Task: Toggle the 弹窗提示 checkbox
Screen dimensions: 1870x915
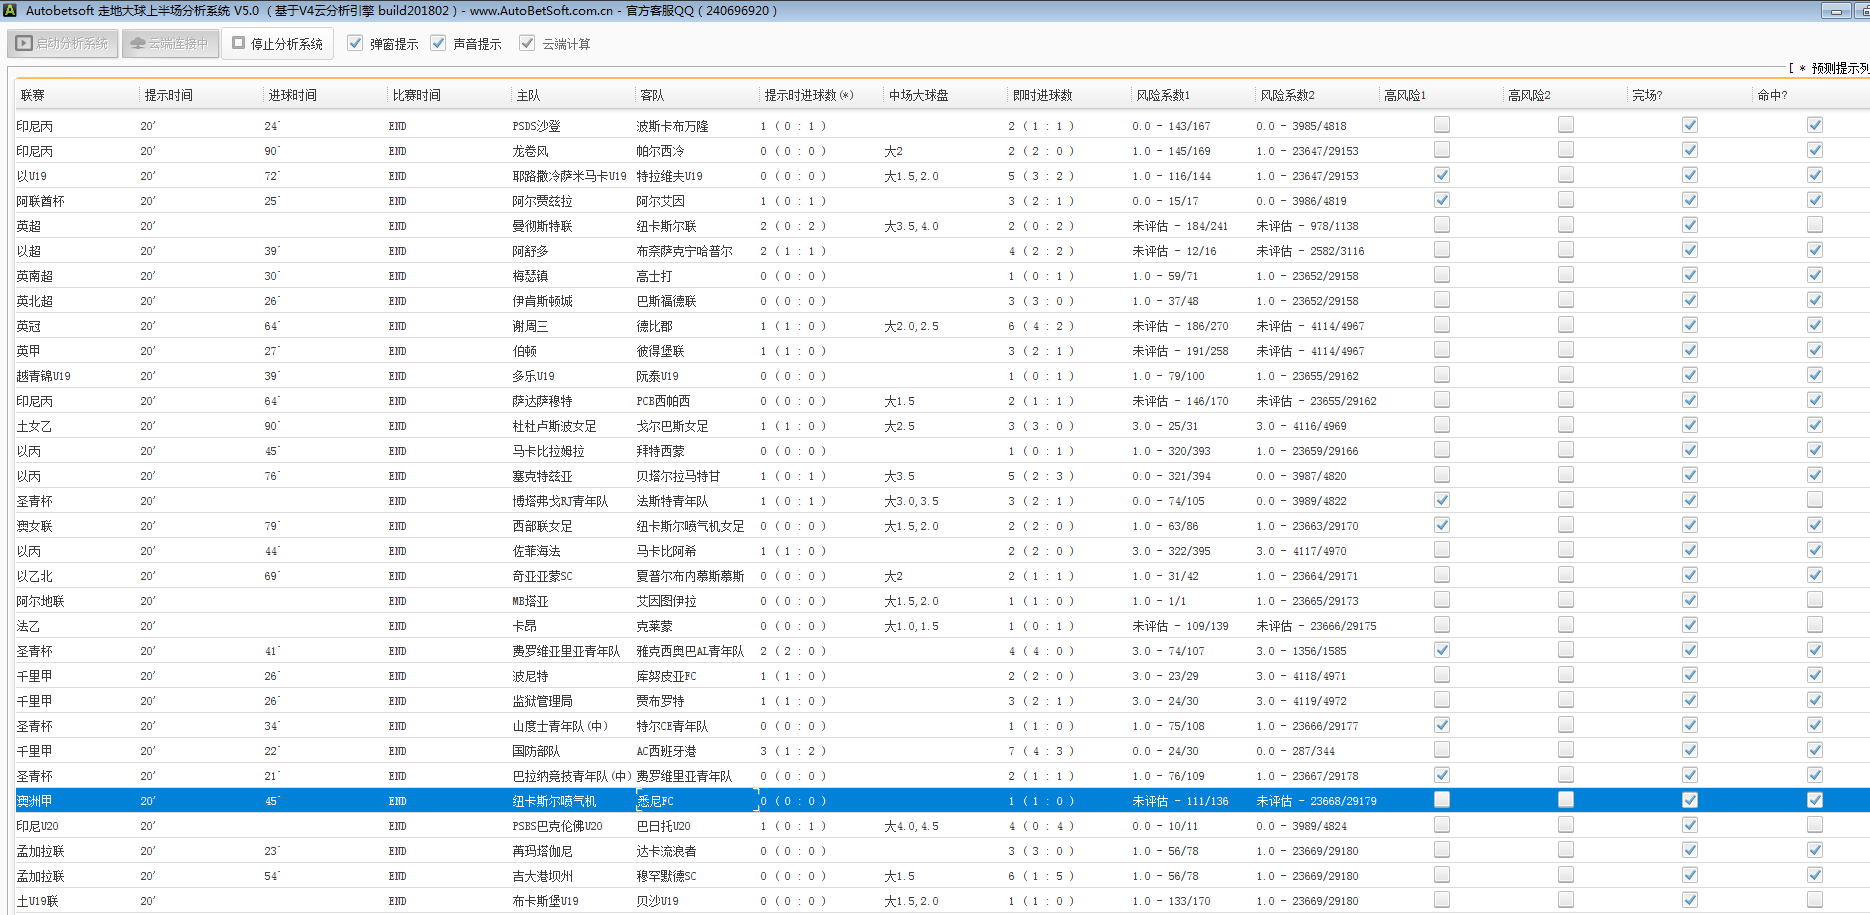Action: click(355, 44)
